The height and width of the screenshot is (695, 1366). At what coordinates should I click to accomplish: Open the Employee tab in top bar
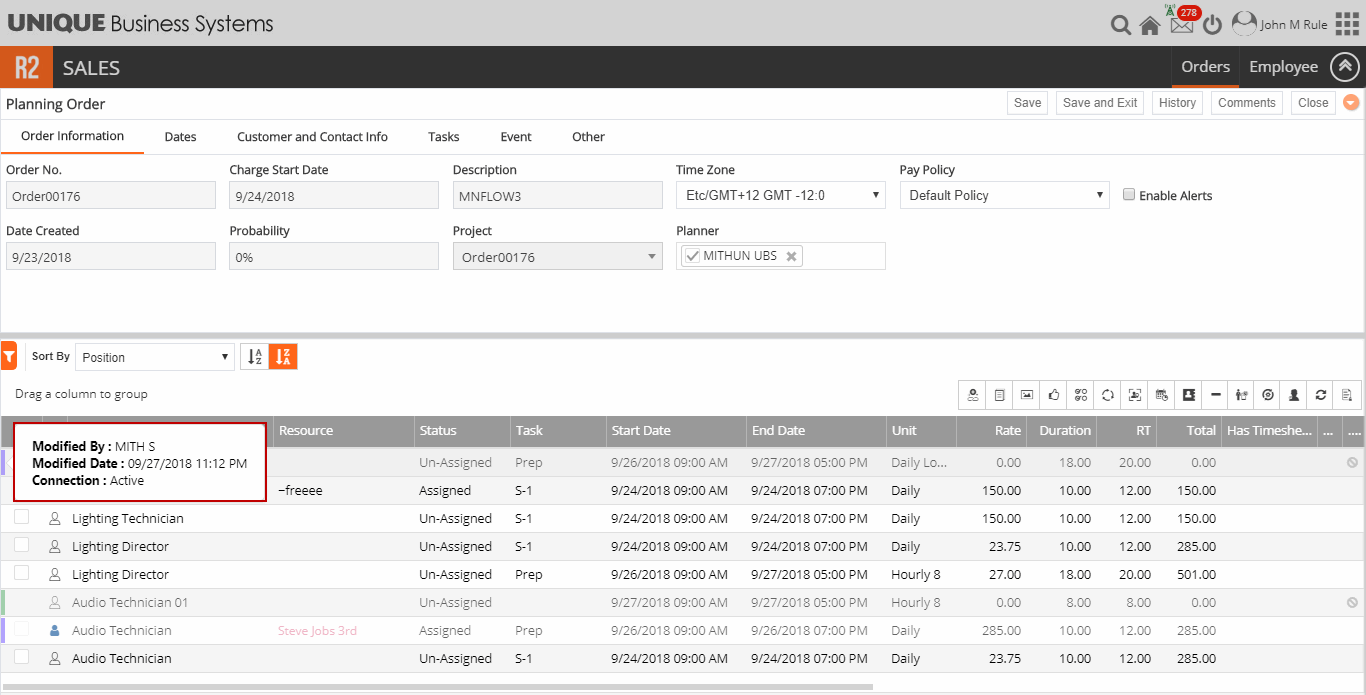coord(1283,67)
